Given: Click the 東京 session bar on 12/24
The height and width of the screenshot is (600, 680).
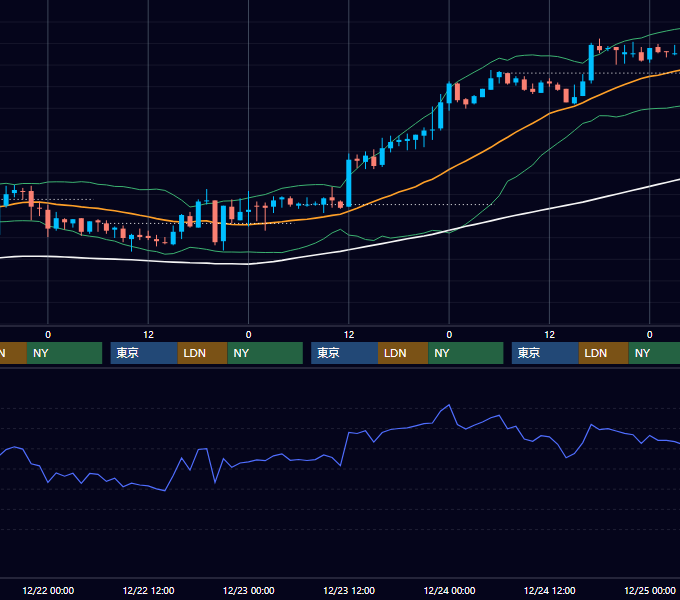Looking at the screenshot, I should 545,353.
